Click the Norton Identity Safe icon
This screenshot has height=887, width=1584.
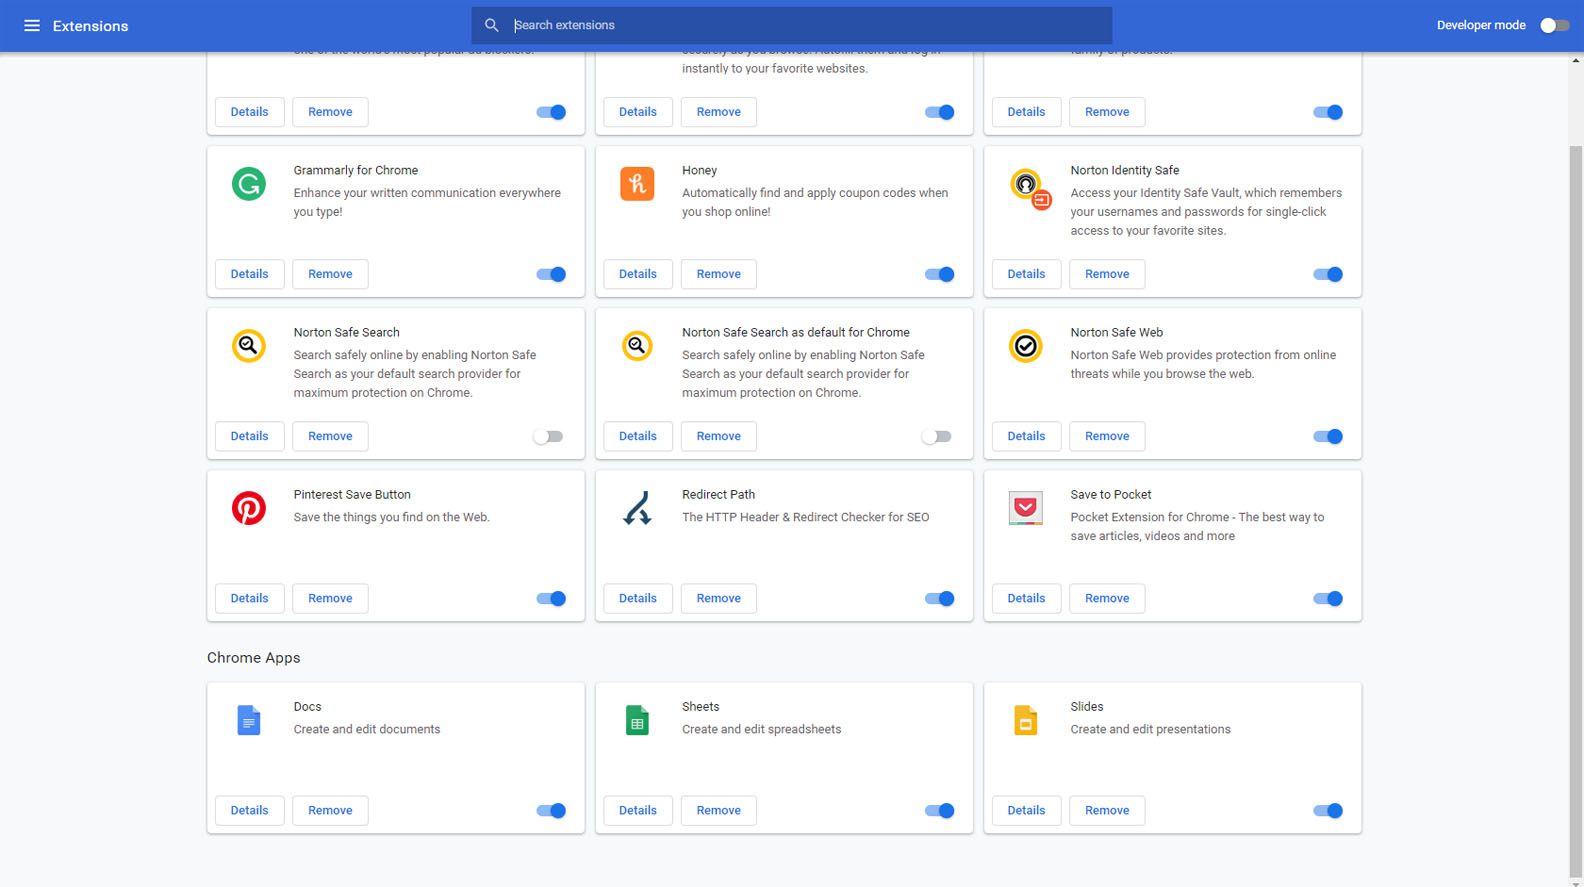(x=1030, y=187)
